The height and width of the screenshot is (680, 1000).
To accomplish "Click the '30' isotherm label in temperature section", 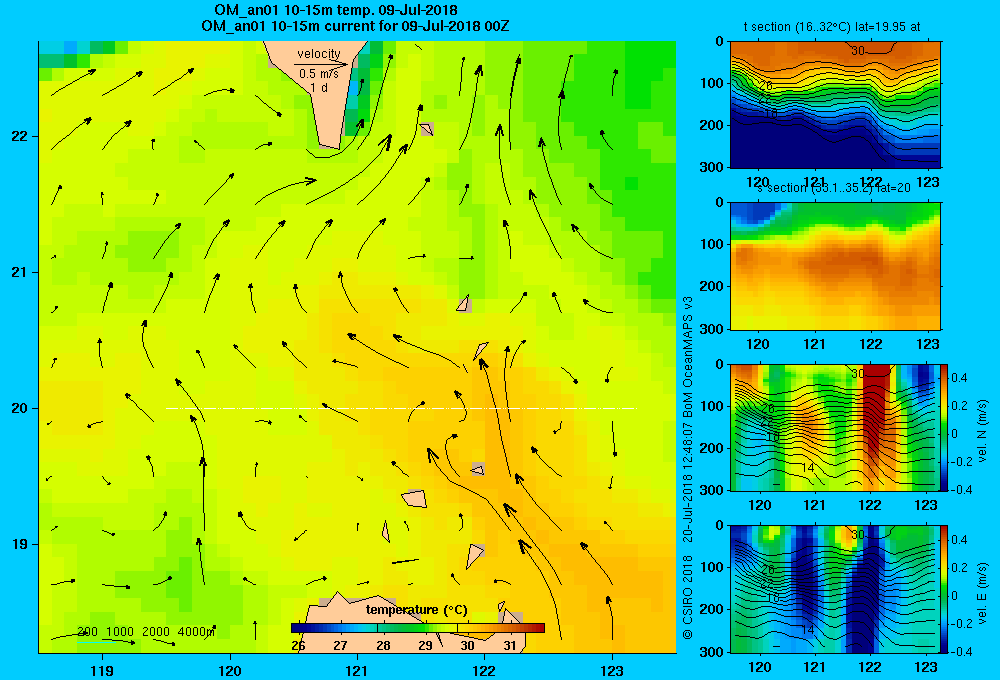I will pyautogui.click(x=858, y=51).
